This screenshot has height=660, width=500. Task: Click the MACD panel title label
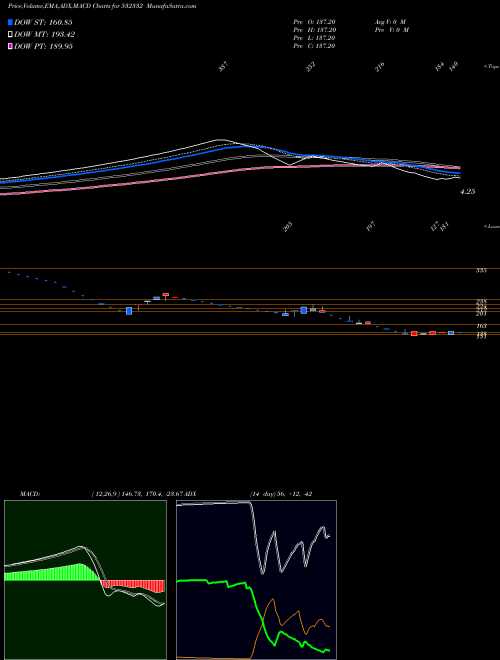pos(29,494)
